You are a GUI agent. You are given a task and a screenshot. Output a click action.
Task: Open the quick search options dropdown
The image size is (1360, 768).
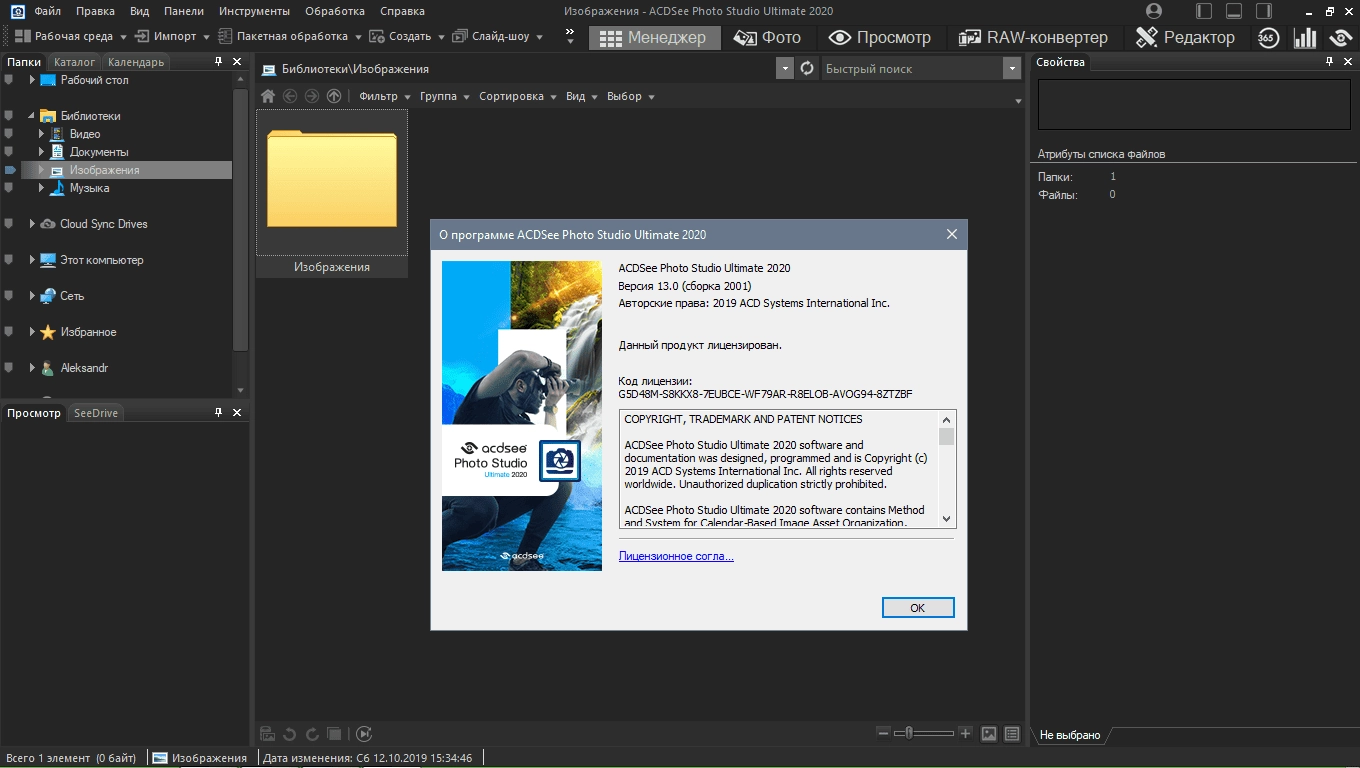(1010, 68)
